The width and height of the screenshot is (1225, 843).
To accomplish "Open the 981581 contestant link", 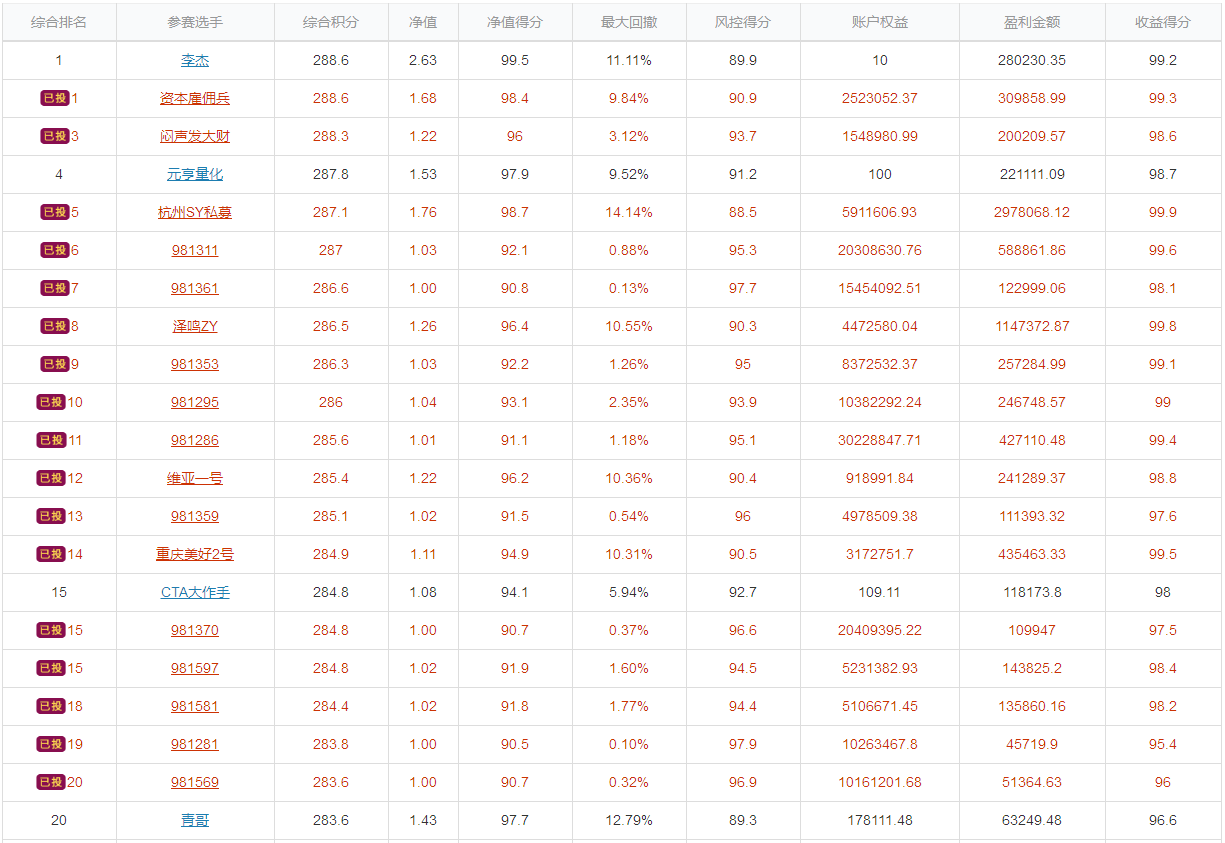I will click(x=195, y=706).
